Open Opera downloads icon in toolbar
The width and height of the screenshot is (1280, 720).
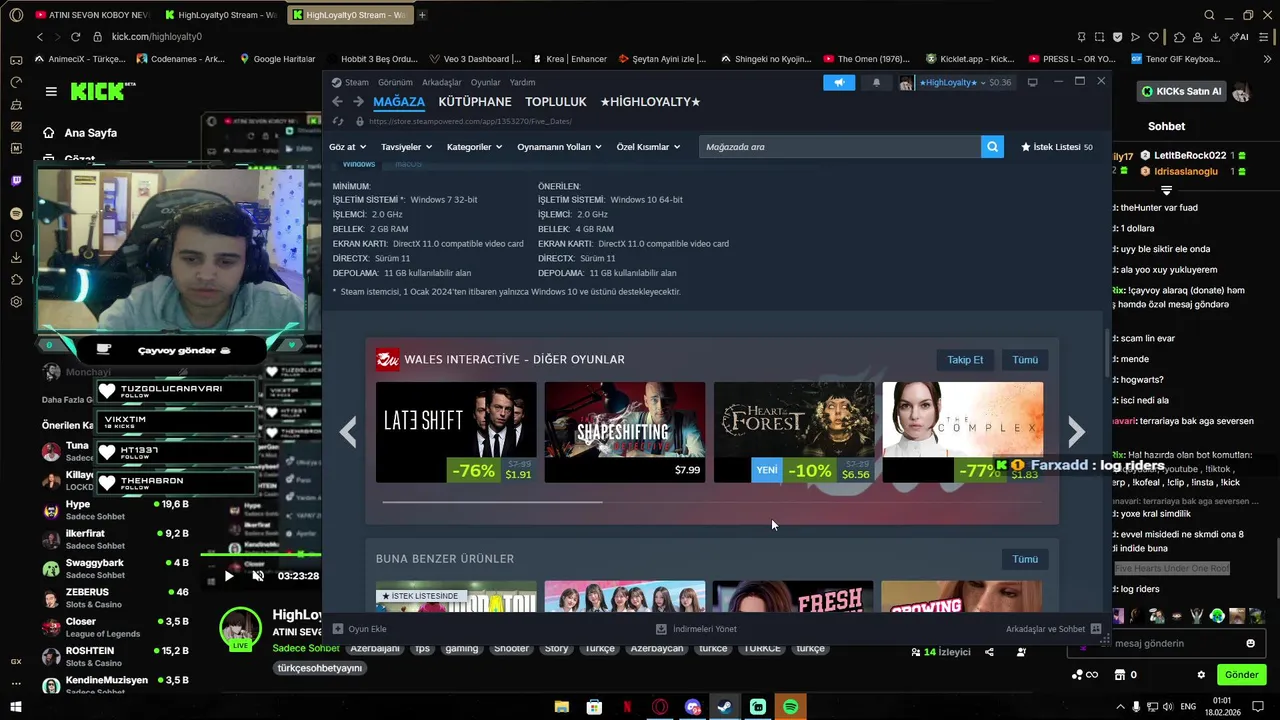pos(1215,37)
